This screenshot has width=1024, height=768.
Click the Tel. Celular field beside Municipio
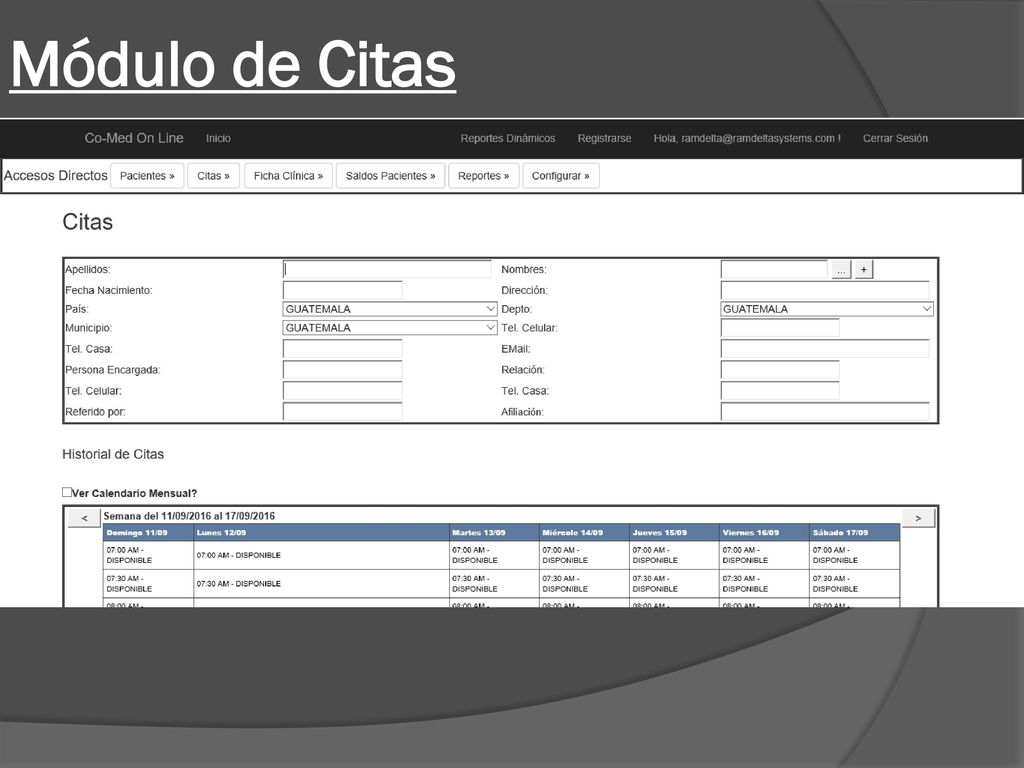click(780, 328)
